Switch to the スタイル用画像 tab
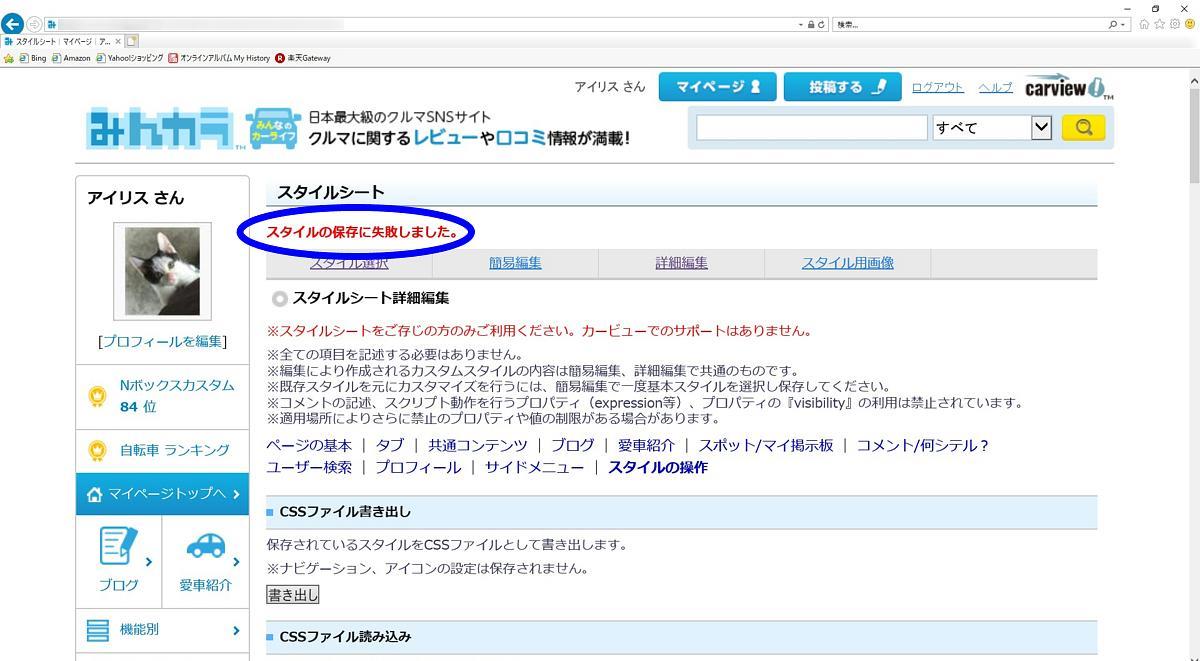Screen dimensions: 1200x661 click(847, 263)
